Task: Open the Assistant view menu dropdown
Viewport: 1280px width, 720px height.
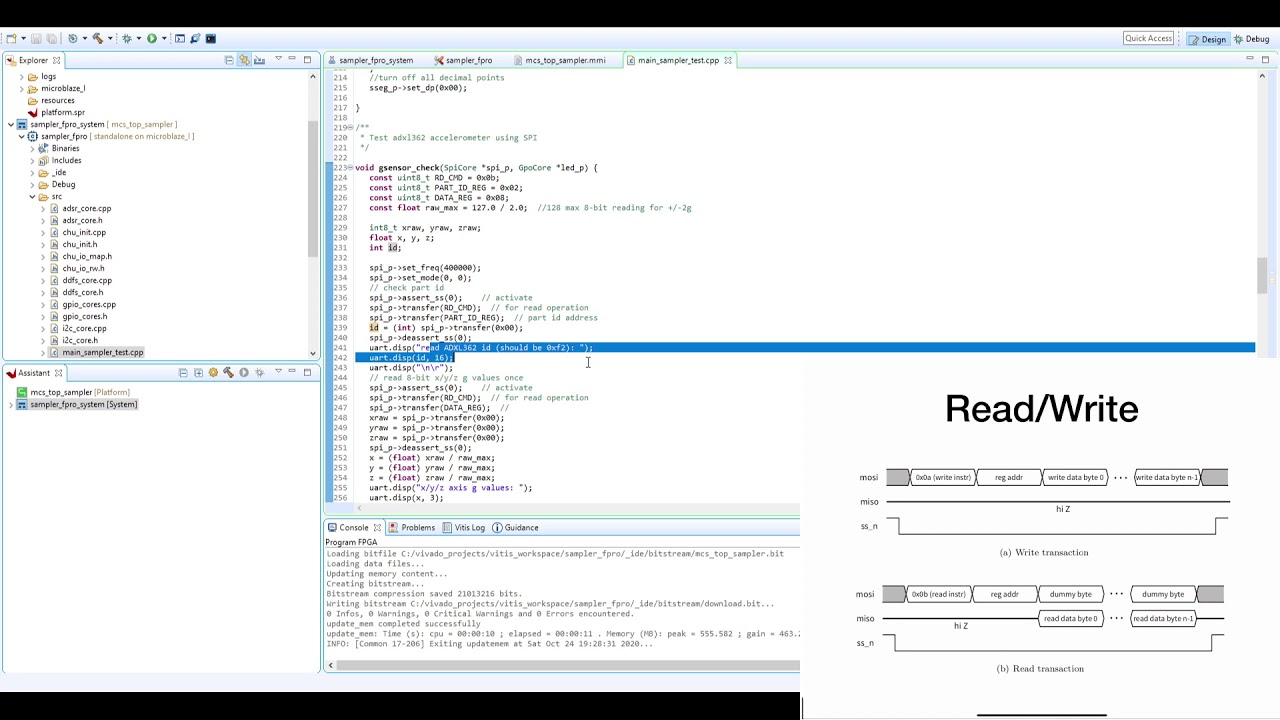Action: coord(276,373)
